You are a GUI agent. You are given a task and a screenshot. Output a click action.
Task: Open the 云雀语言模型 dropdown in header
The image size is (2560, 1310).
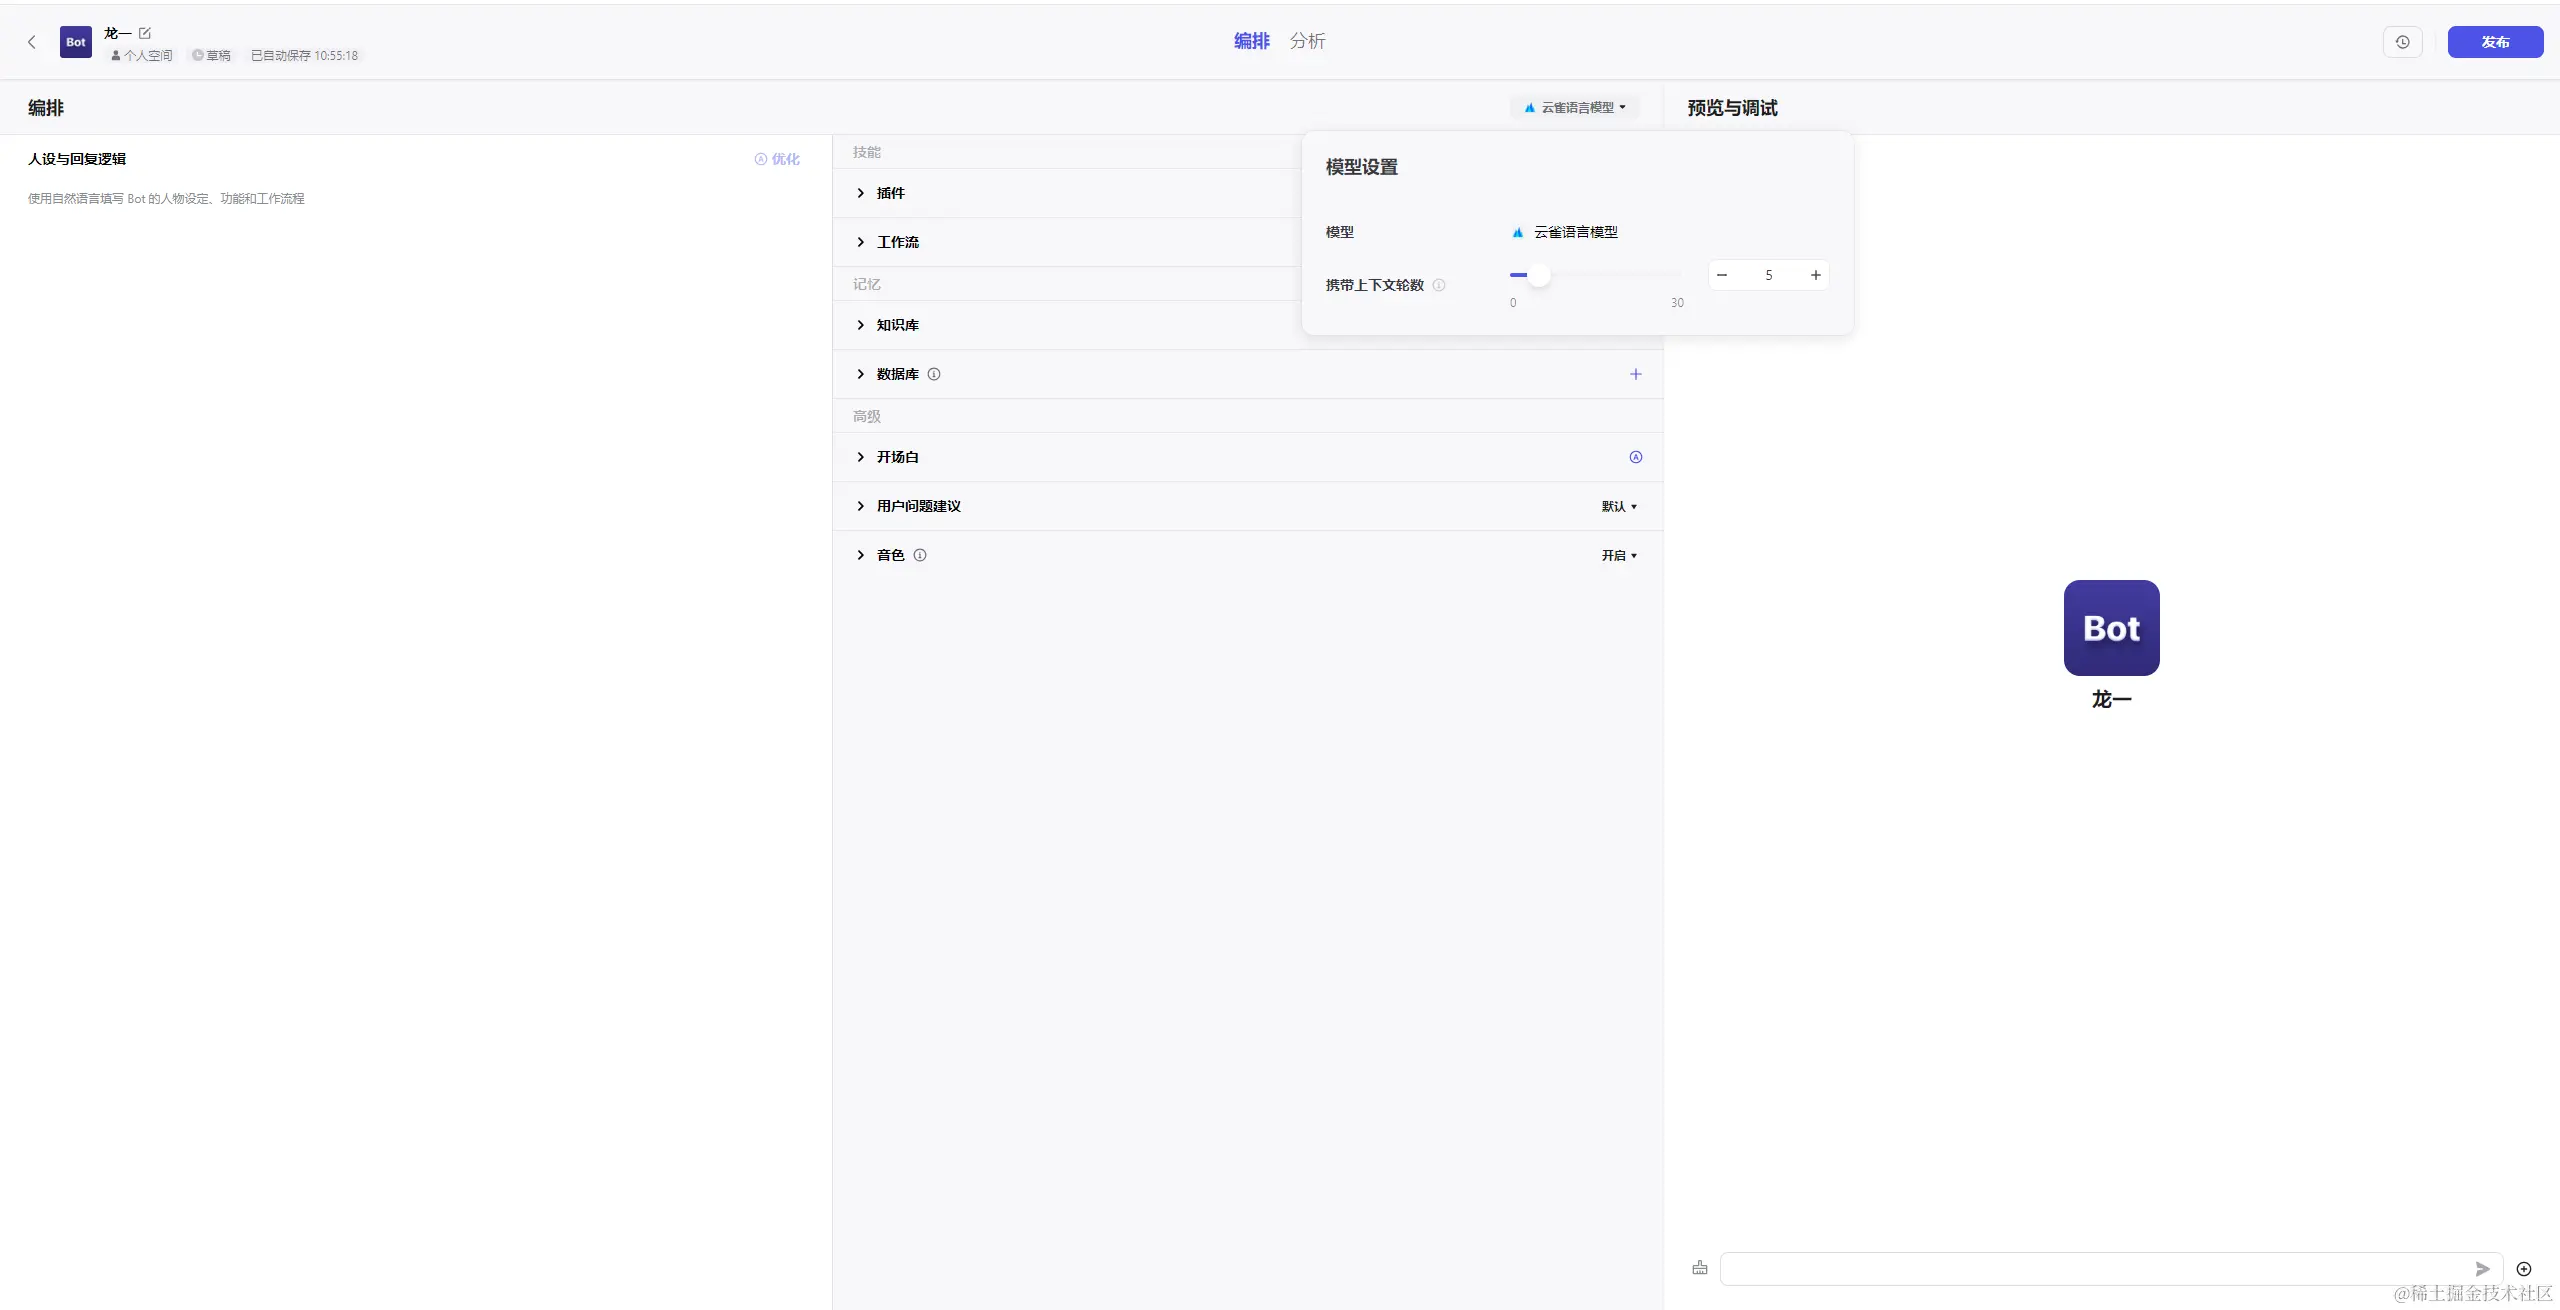[x=1576, y=107]
